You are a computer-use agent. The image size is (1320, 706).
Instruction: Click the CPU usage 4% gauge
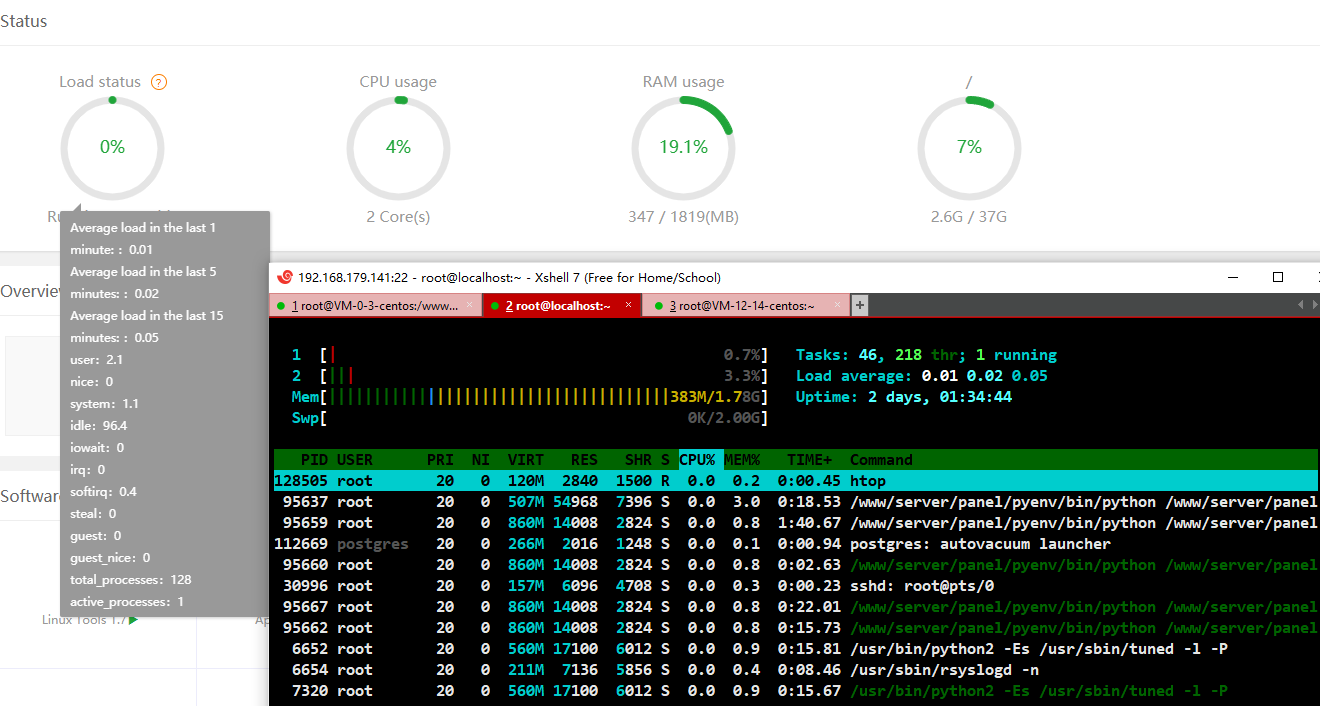[398, 147]
